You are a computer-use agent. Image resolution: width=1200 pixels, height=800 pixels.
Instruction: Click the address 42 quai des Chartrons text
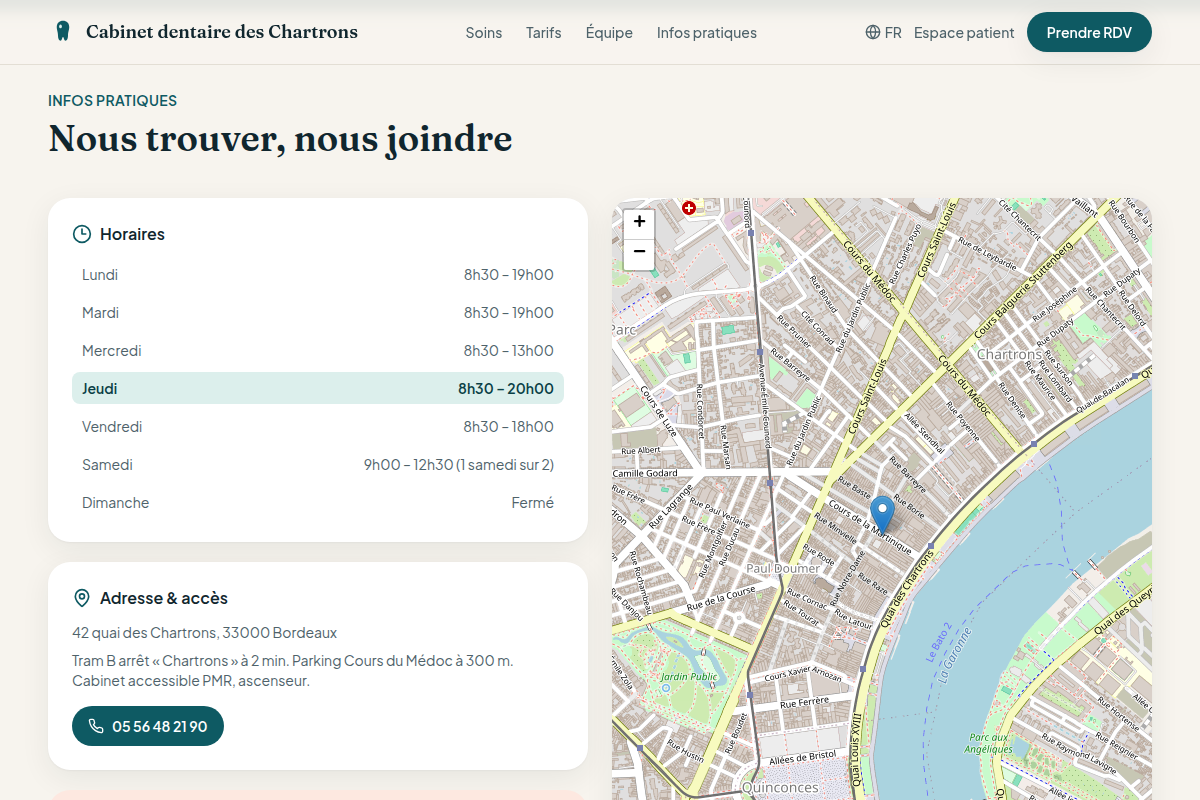(204, 633)
